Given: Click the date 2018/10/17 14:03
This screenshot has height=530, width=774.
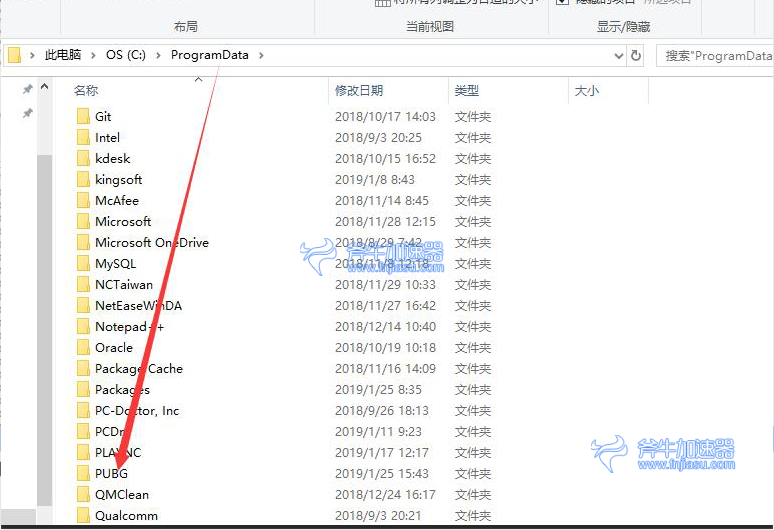Looking at the screenshot, I should [x=385, y=116].
